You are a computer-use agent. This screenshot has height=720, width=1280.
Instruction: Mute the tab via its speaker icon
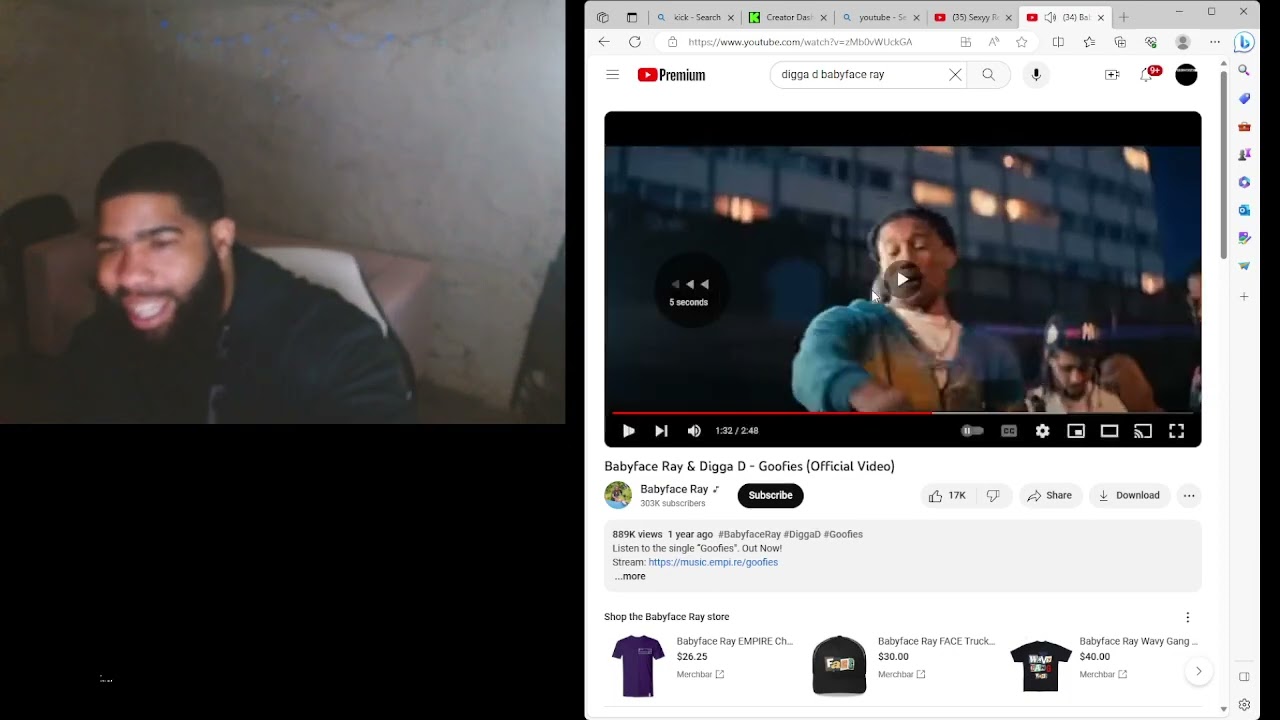point(1050,17)
